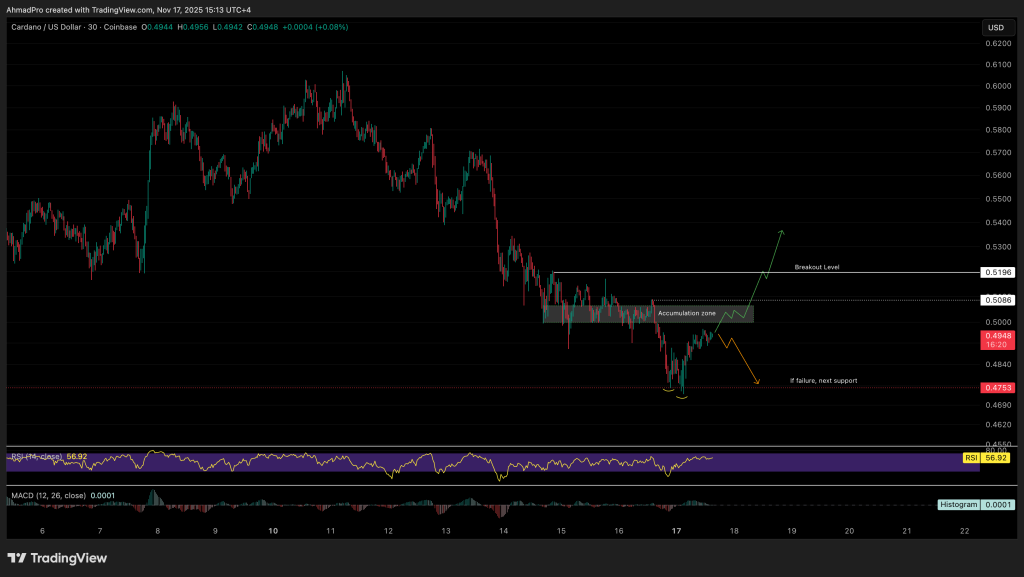
Task: Open the USD currency selector
Action: tap(996, 28)
